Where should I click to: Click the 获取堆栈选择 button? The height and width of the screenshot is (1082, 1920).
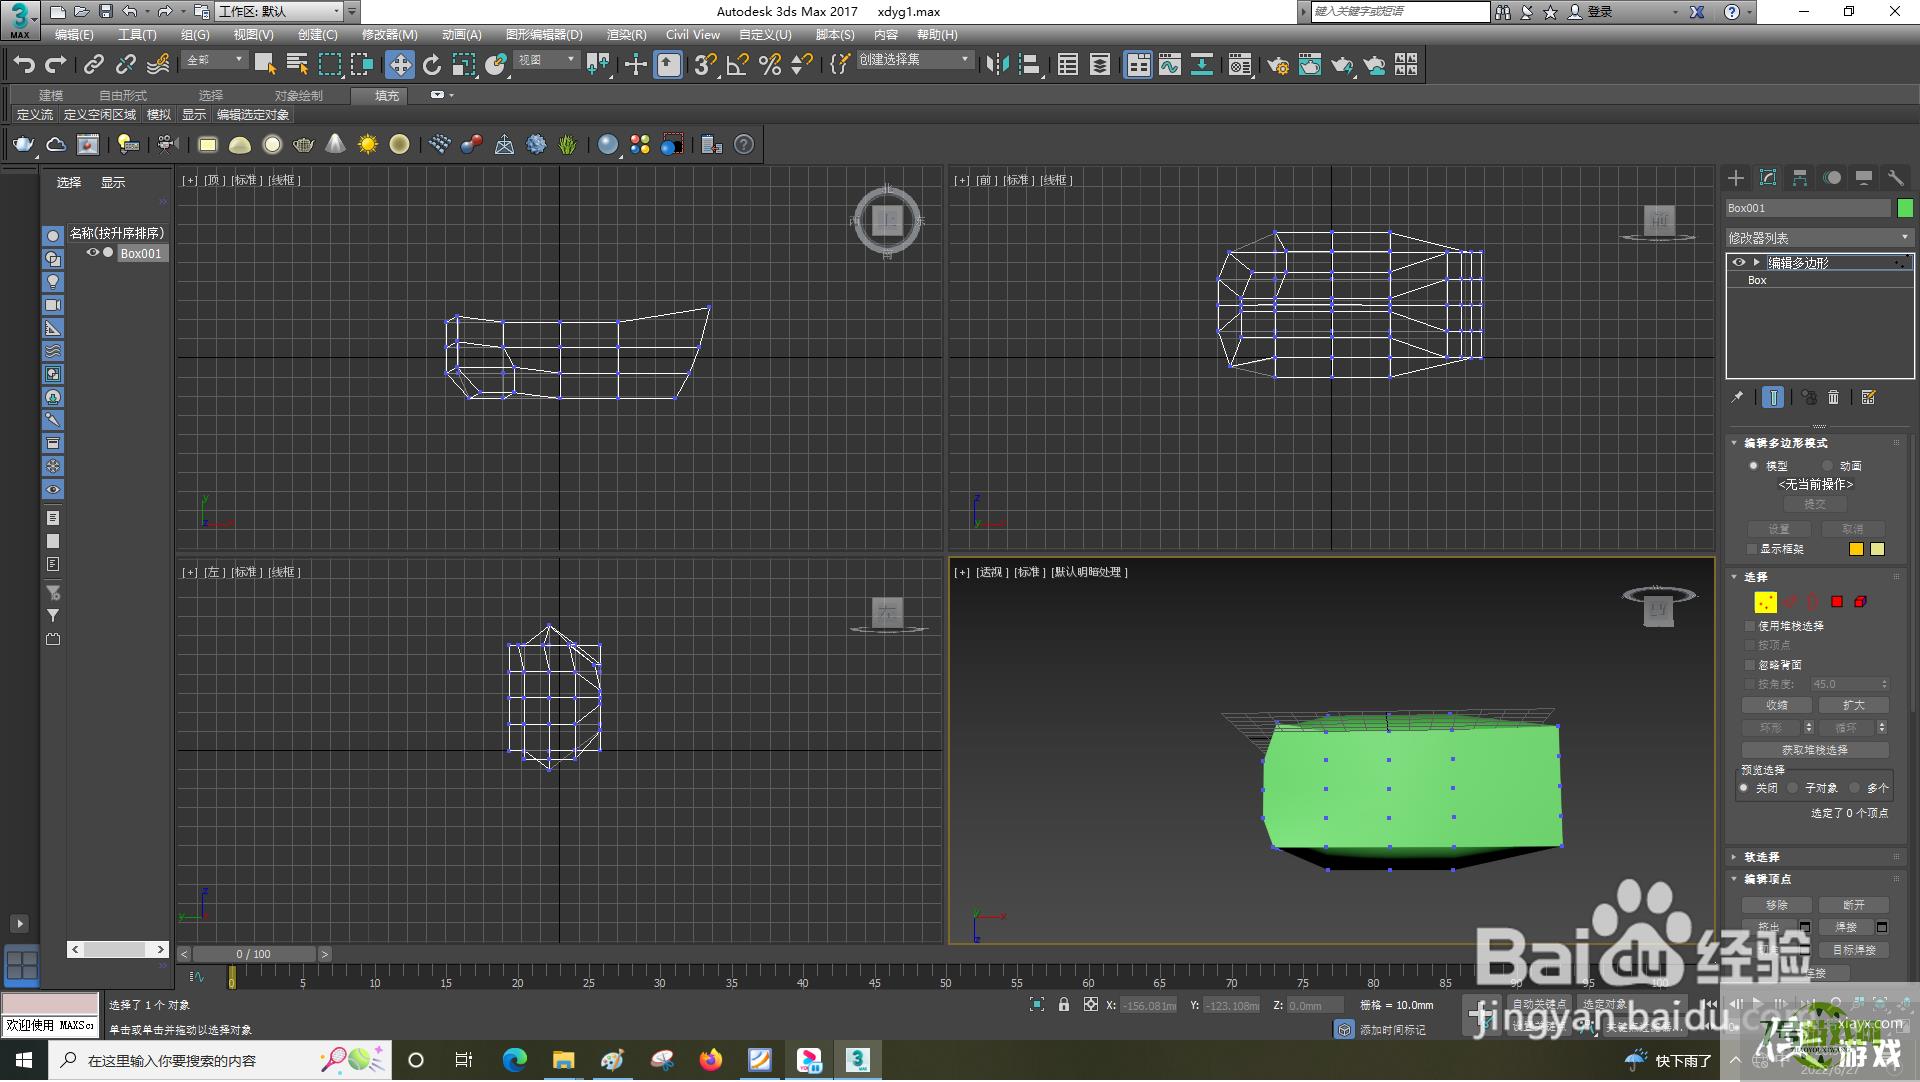click(1815, 750)
